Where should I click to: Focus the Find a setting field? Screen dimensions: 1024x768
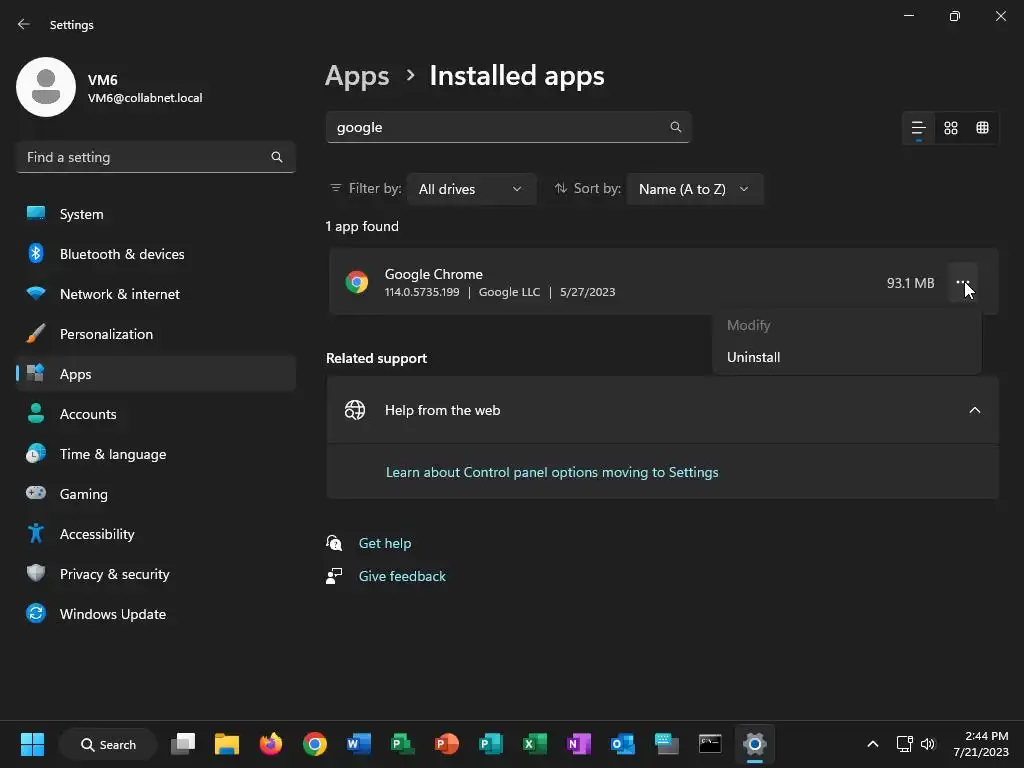coord(155,157)
